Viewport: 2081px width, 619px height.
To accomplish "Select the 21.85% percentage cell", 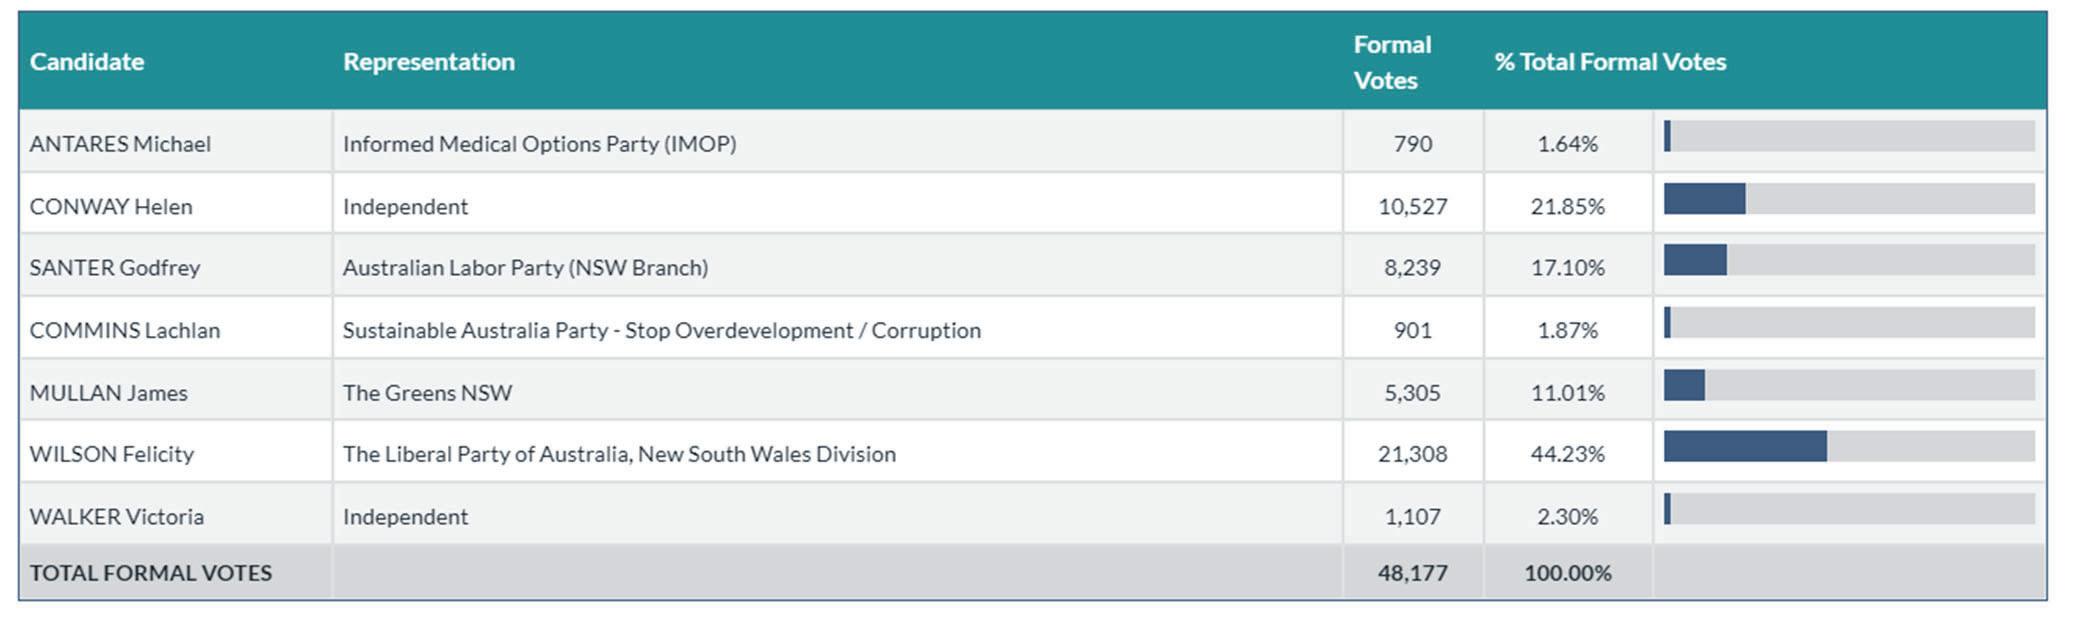I will pos(1567,207).
